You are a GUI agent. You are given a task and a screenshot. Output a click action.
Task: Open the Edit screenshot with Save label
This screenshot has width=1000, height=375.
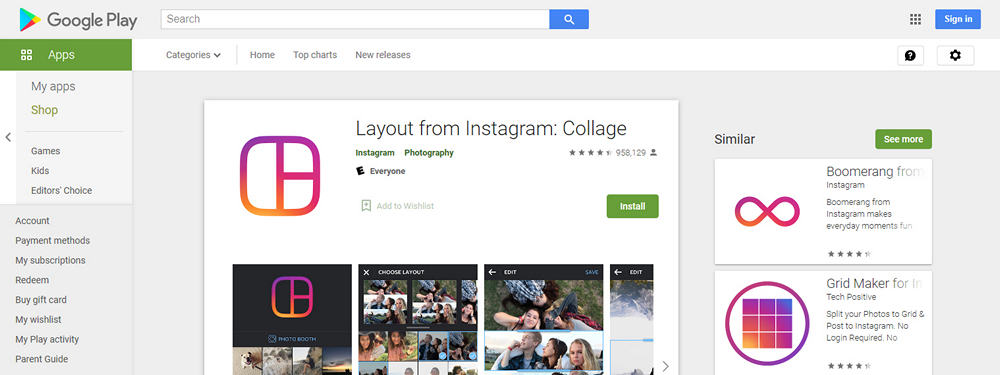543,320
